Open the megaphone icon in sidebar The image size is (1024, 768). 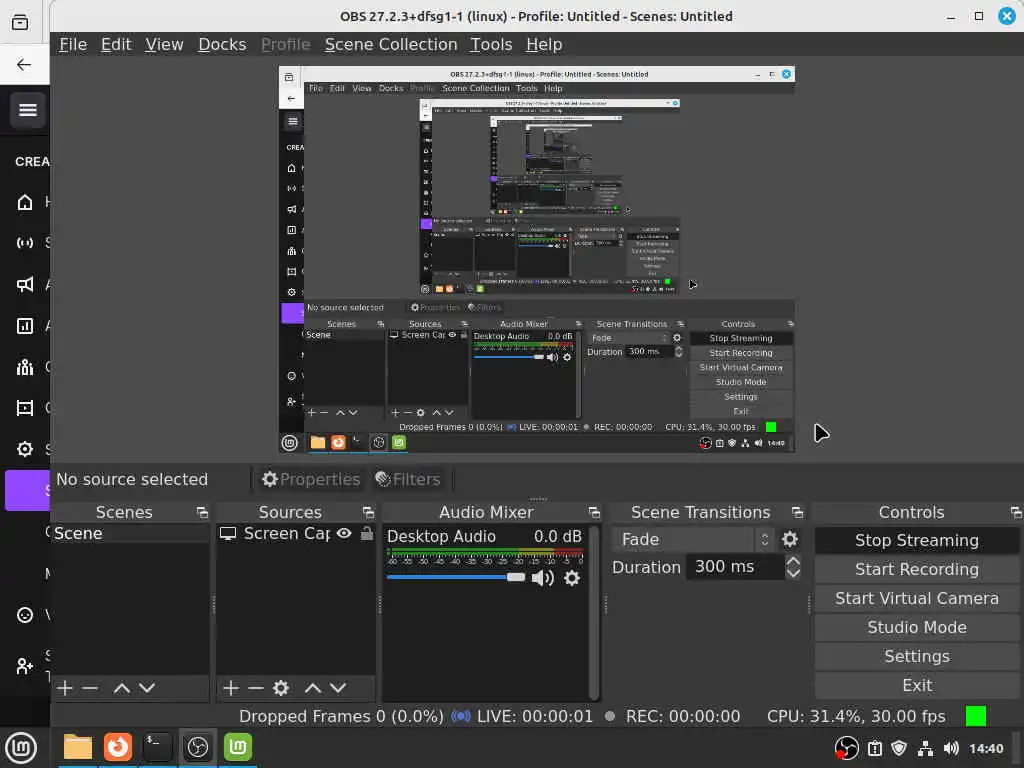[x=25, y=284]
